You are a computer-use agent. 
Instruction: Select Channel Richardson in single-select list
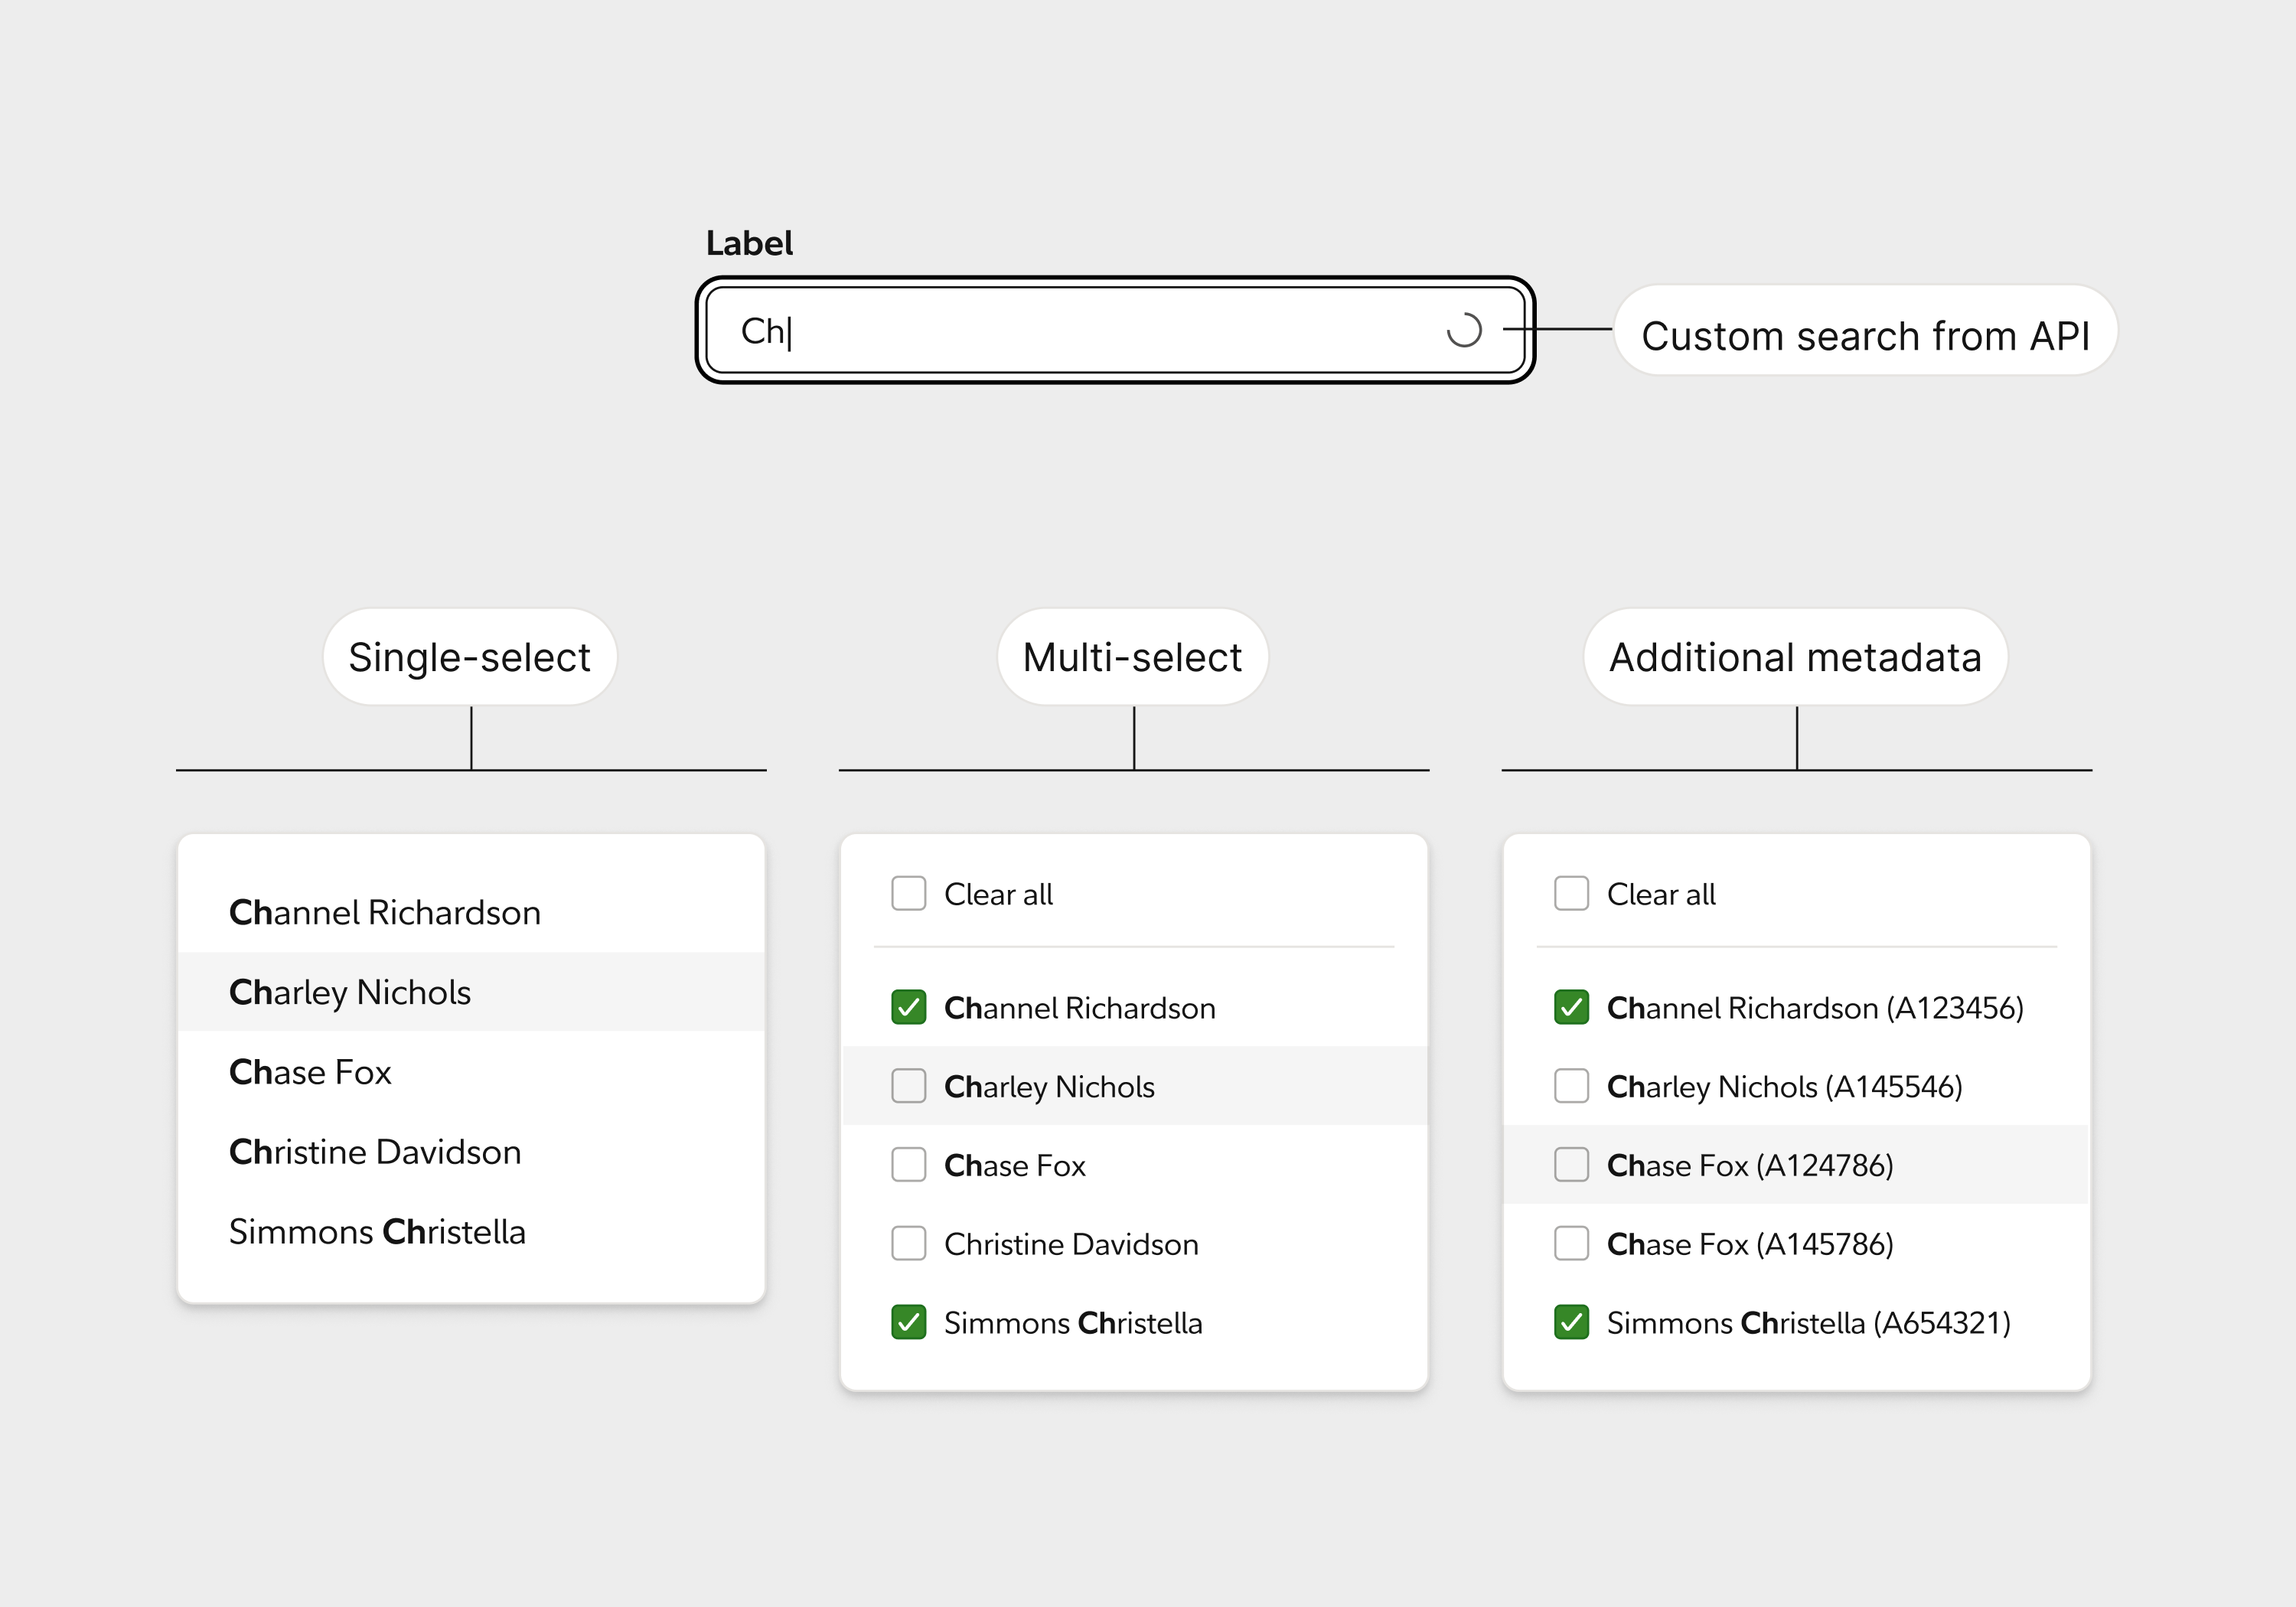point(385,912)
